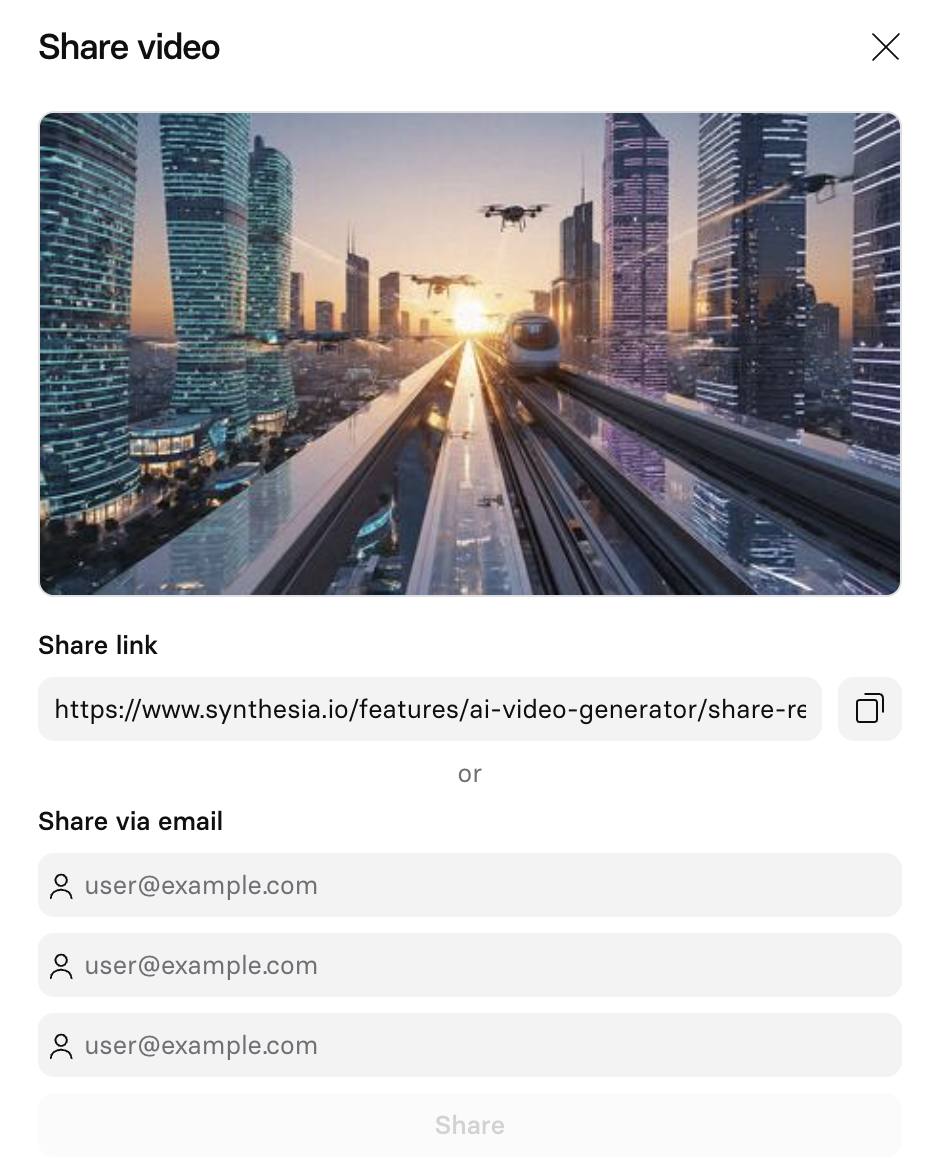Click the "Share video" dialog title
Viewport: 928px width, 1170px height.
129,47
